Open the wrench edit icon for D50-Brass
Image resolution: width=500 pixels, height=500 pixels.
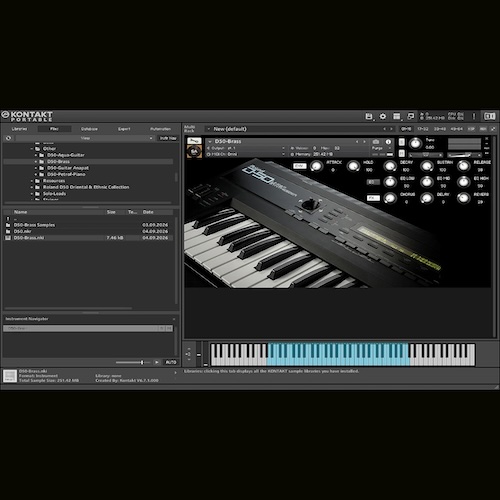[194, 141]
